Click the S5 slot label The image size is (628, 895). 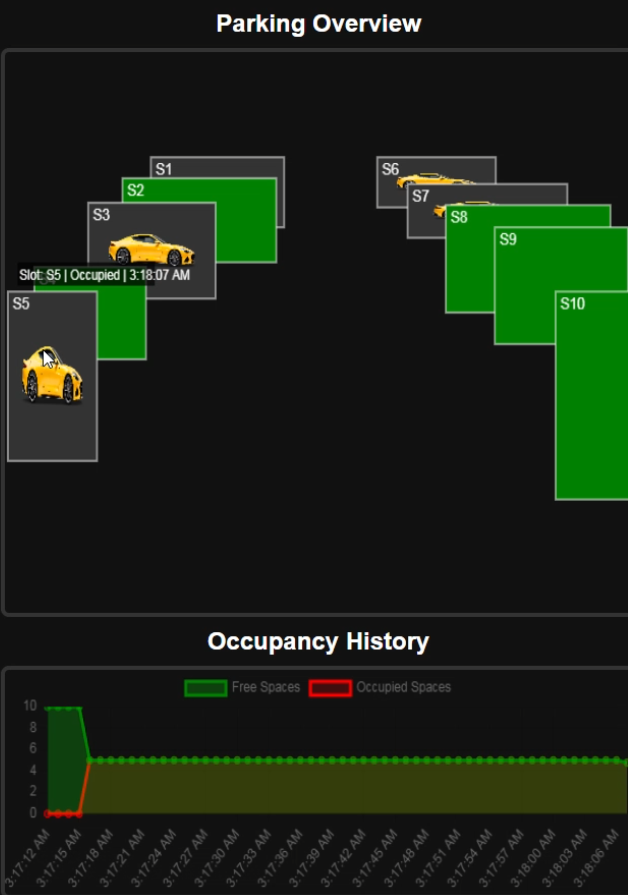click(x=21, y=303)
